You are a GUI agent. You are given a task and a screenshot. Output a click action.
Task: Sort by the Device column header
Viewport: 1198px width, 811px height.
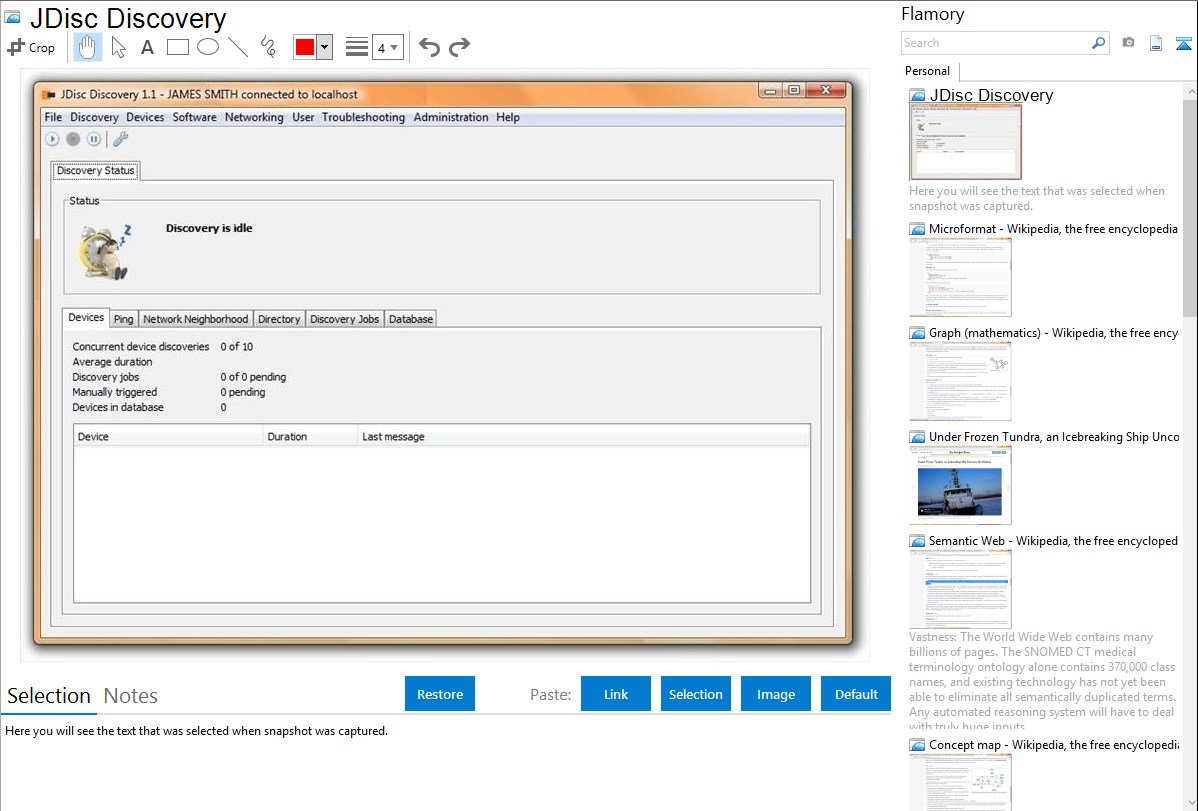coord(168,436)
